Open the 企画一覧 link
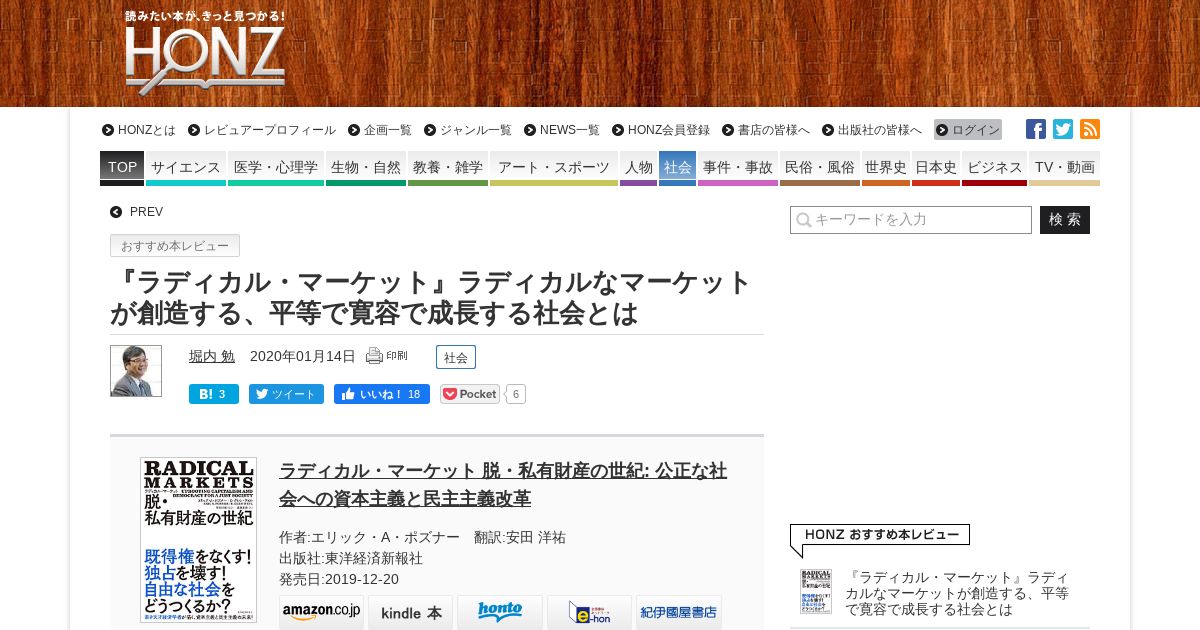 point(380,130)
